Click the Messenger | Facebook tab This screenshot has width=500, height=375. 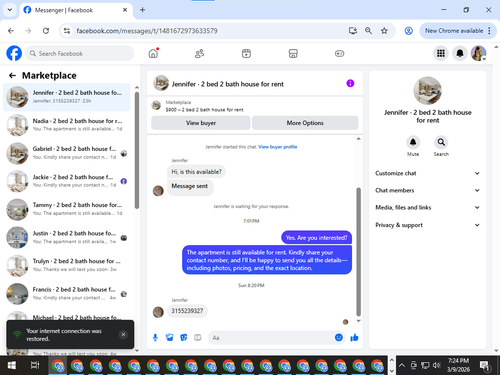(76, 10)
